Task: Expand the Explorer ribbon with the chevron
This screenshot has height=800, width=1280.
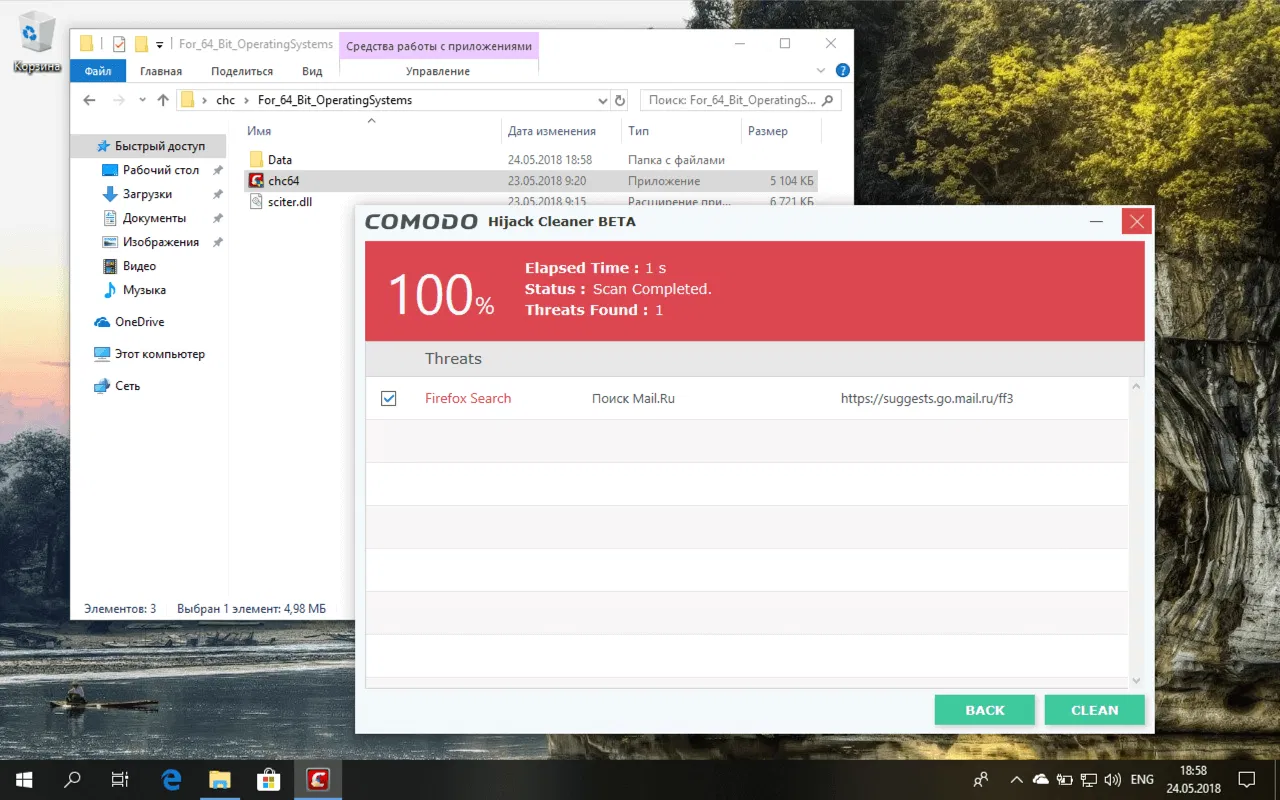Action: pyautogui.click(x=821, y=71)
